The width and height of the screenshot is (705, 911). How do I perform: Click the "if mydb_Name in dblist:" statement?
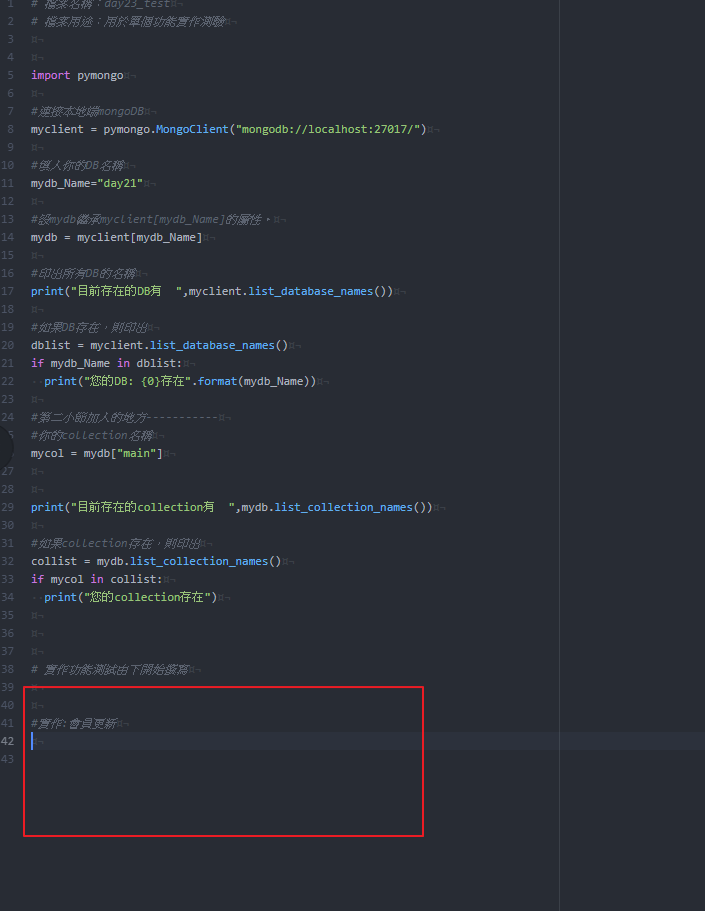coord(106,363)
